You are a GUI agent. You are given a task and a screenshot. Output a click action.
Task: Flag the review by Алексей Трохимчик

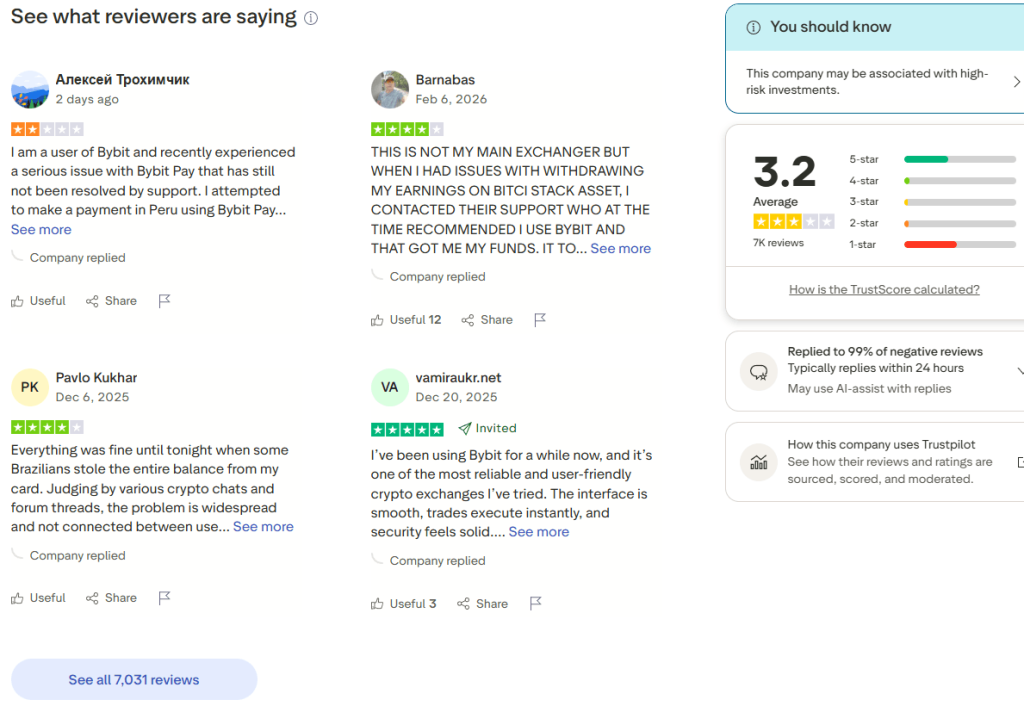point(164,300)
